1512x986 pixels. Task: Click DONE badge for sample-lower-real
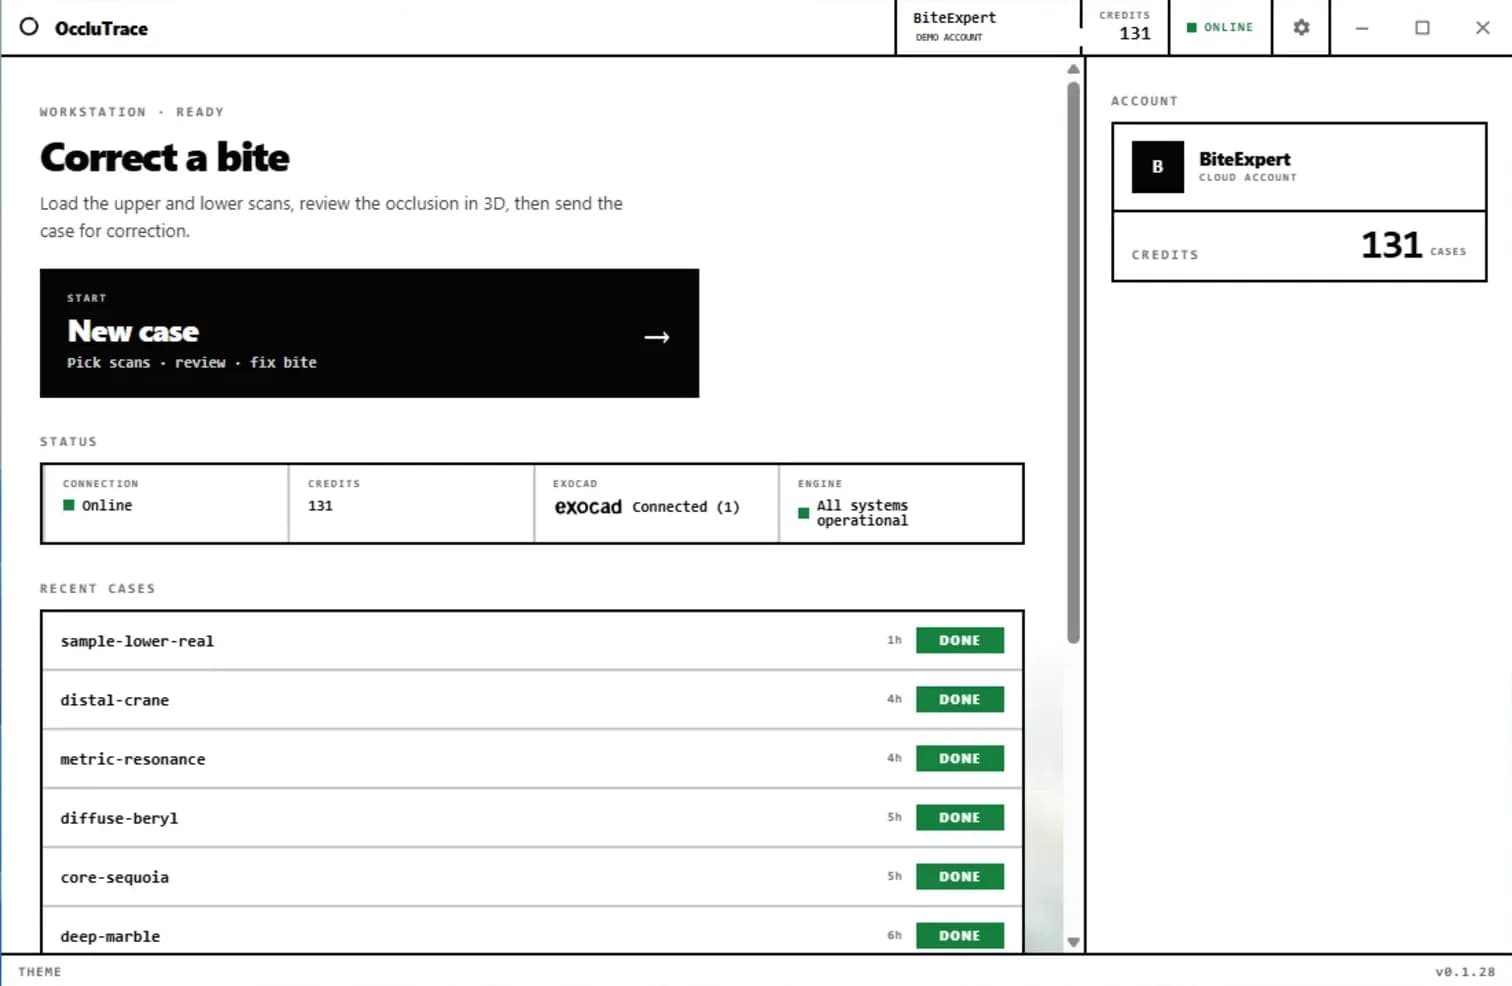pyautogui.click(x=959, y=640)
